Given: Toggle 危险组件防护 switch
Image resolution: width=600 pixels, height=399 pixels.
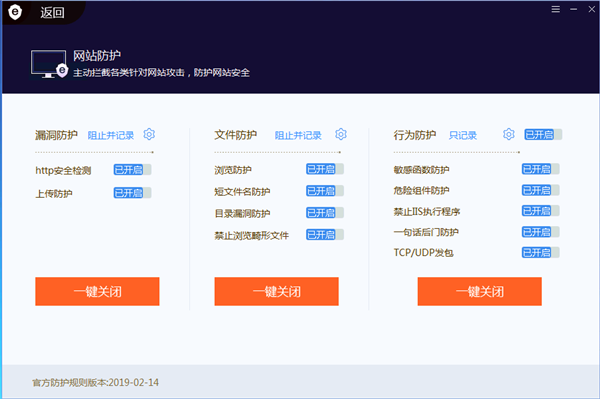Looking at the screenshot, I should tap(541, 190).
